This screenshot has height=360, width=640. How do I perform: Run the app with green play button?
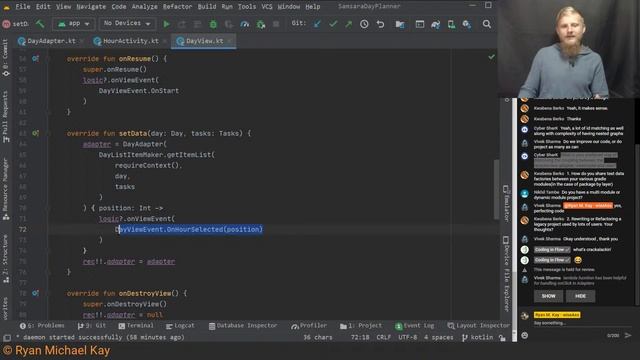[x=166, y=24]
